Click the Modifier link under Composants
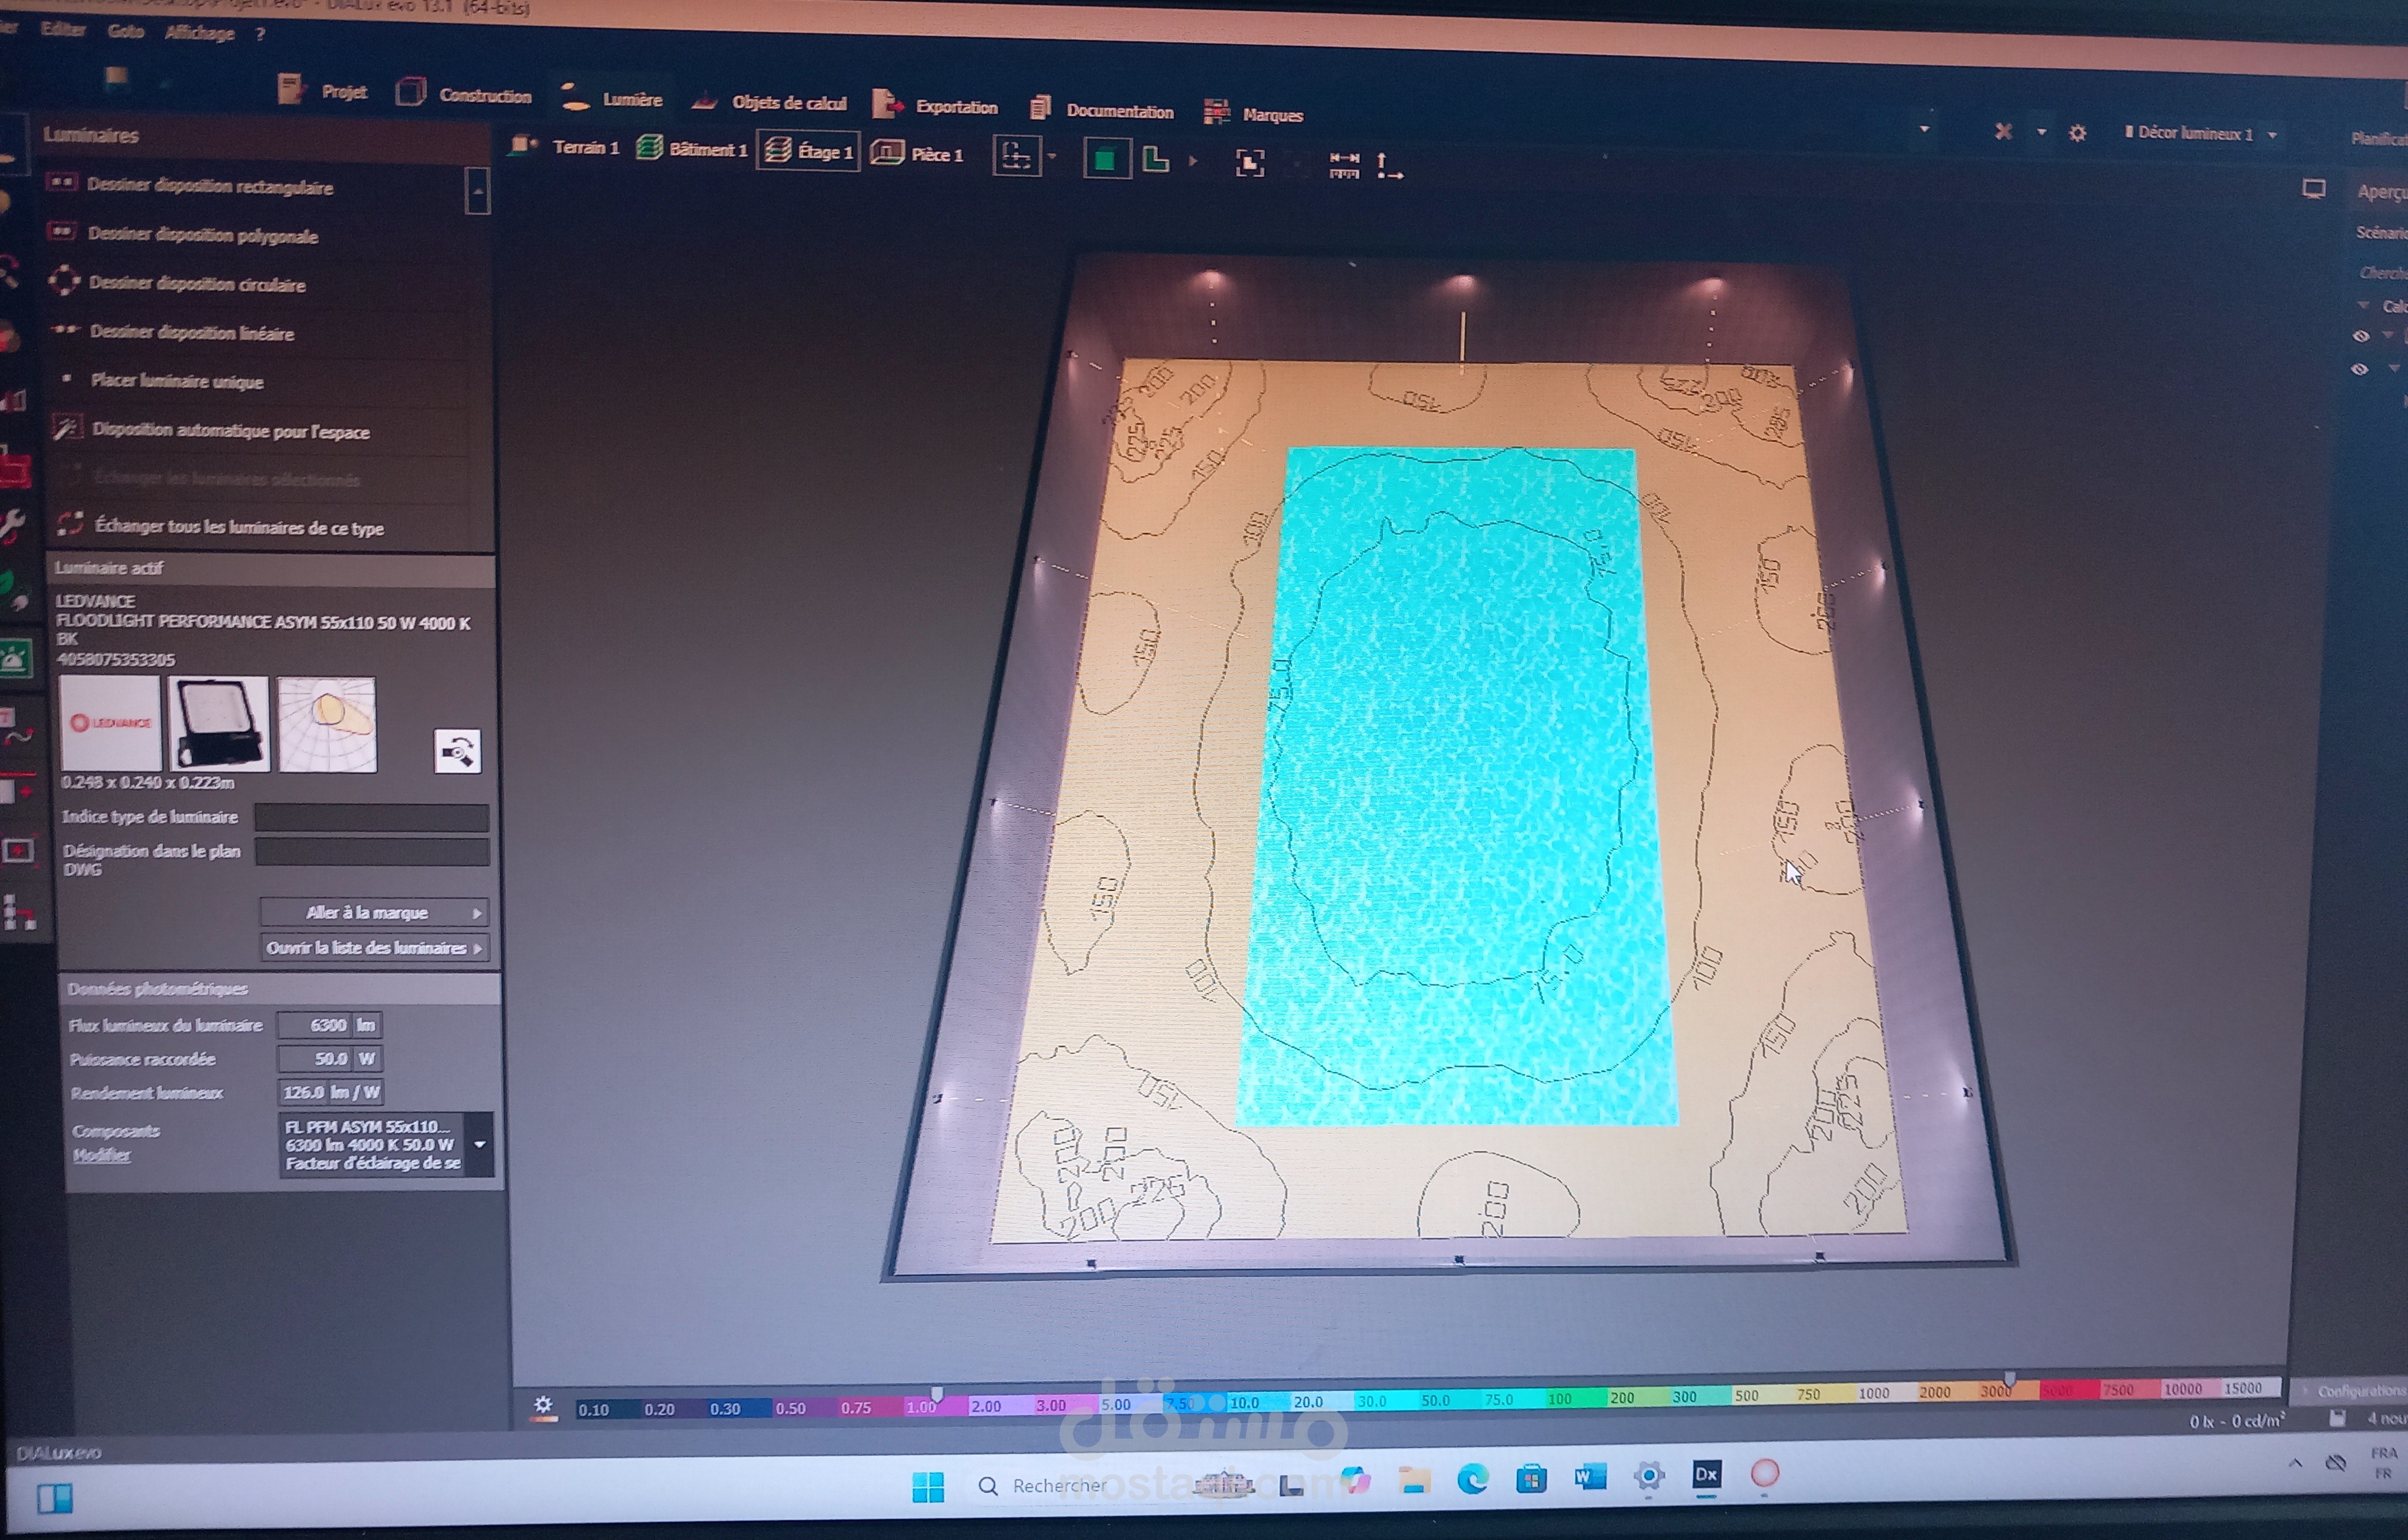 (x=101, y=1155)
